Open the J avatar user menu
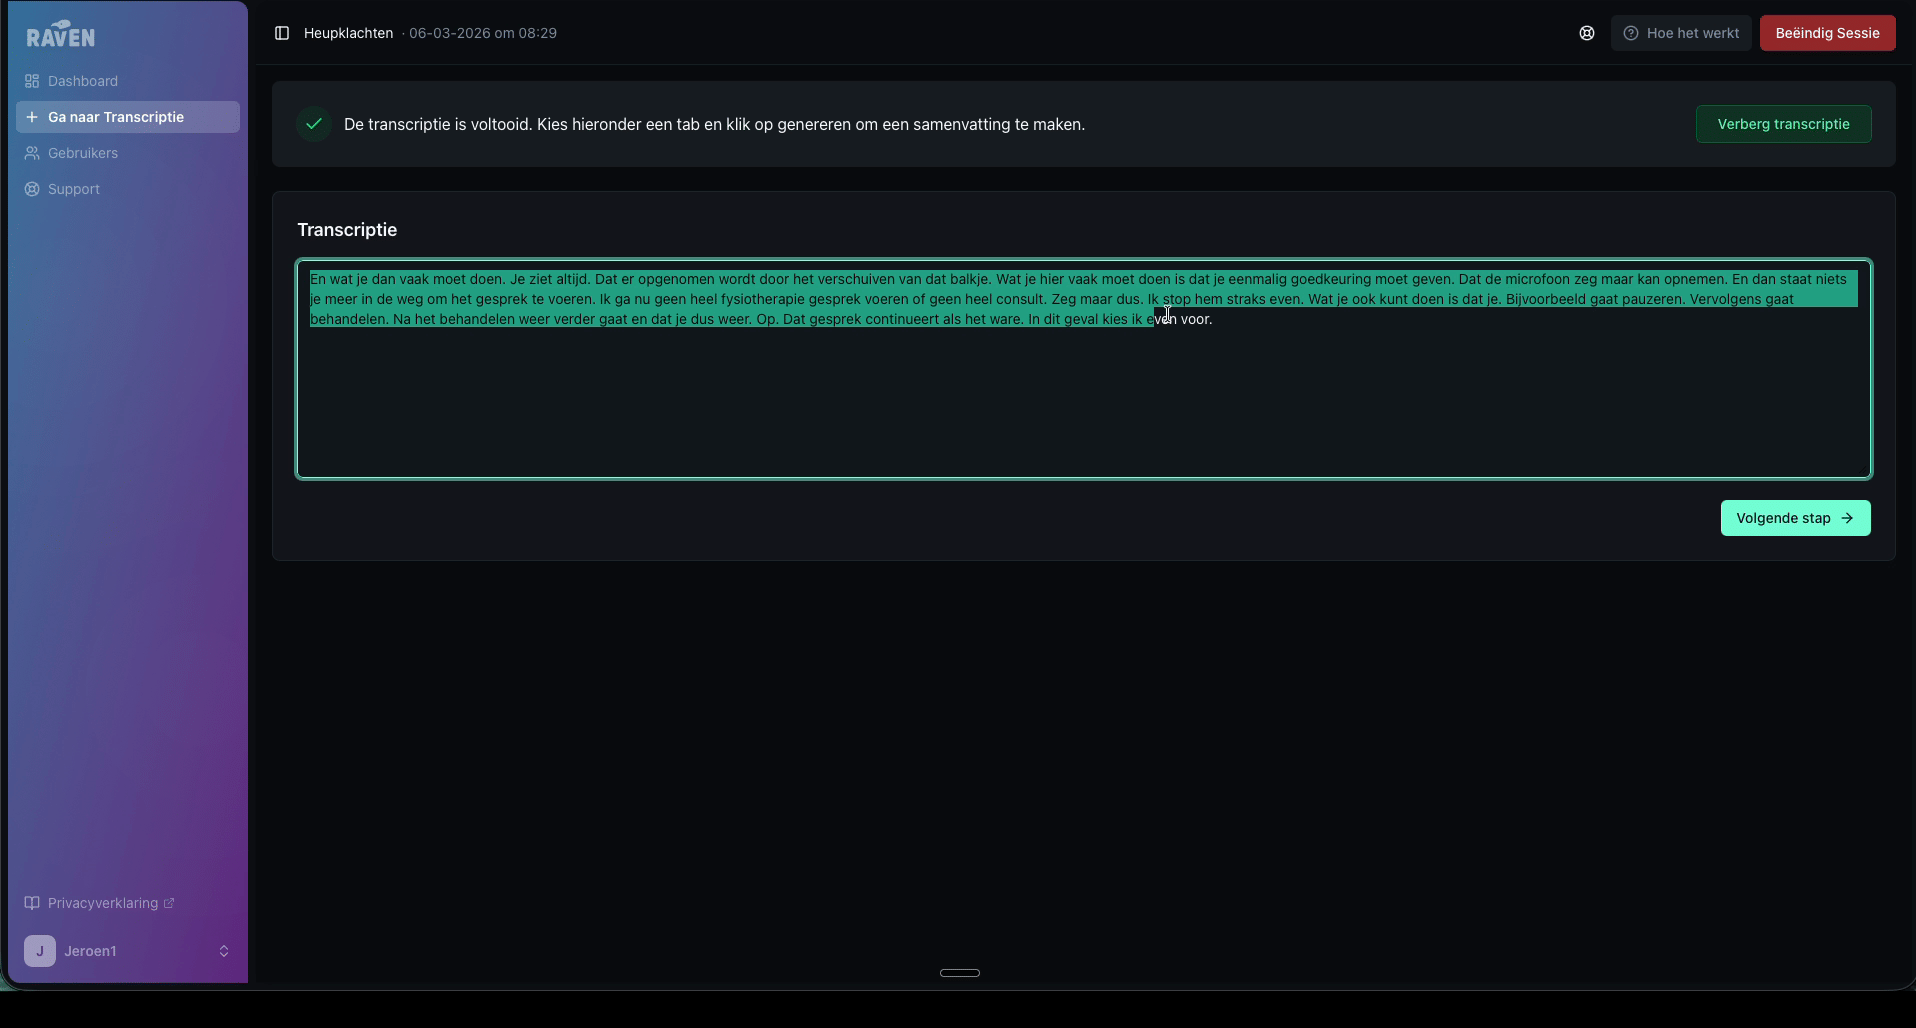 point(40,951)
